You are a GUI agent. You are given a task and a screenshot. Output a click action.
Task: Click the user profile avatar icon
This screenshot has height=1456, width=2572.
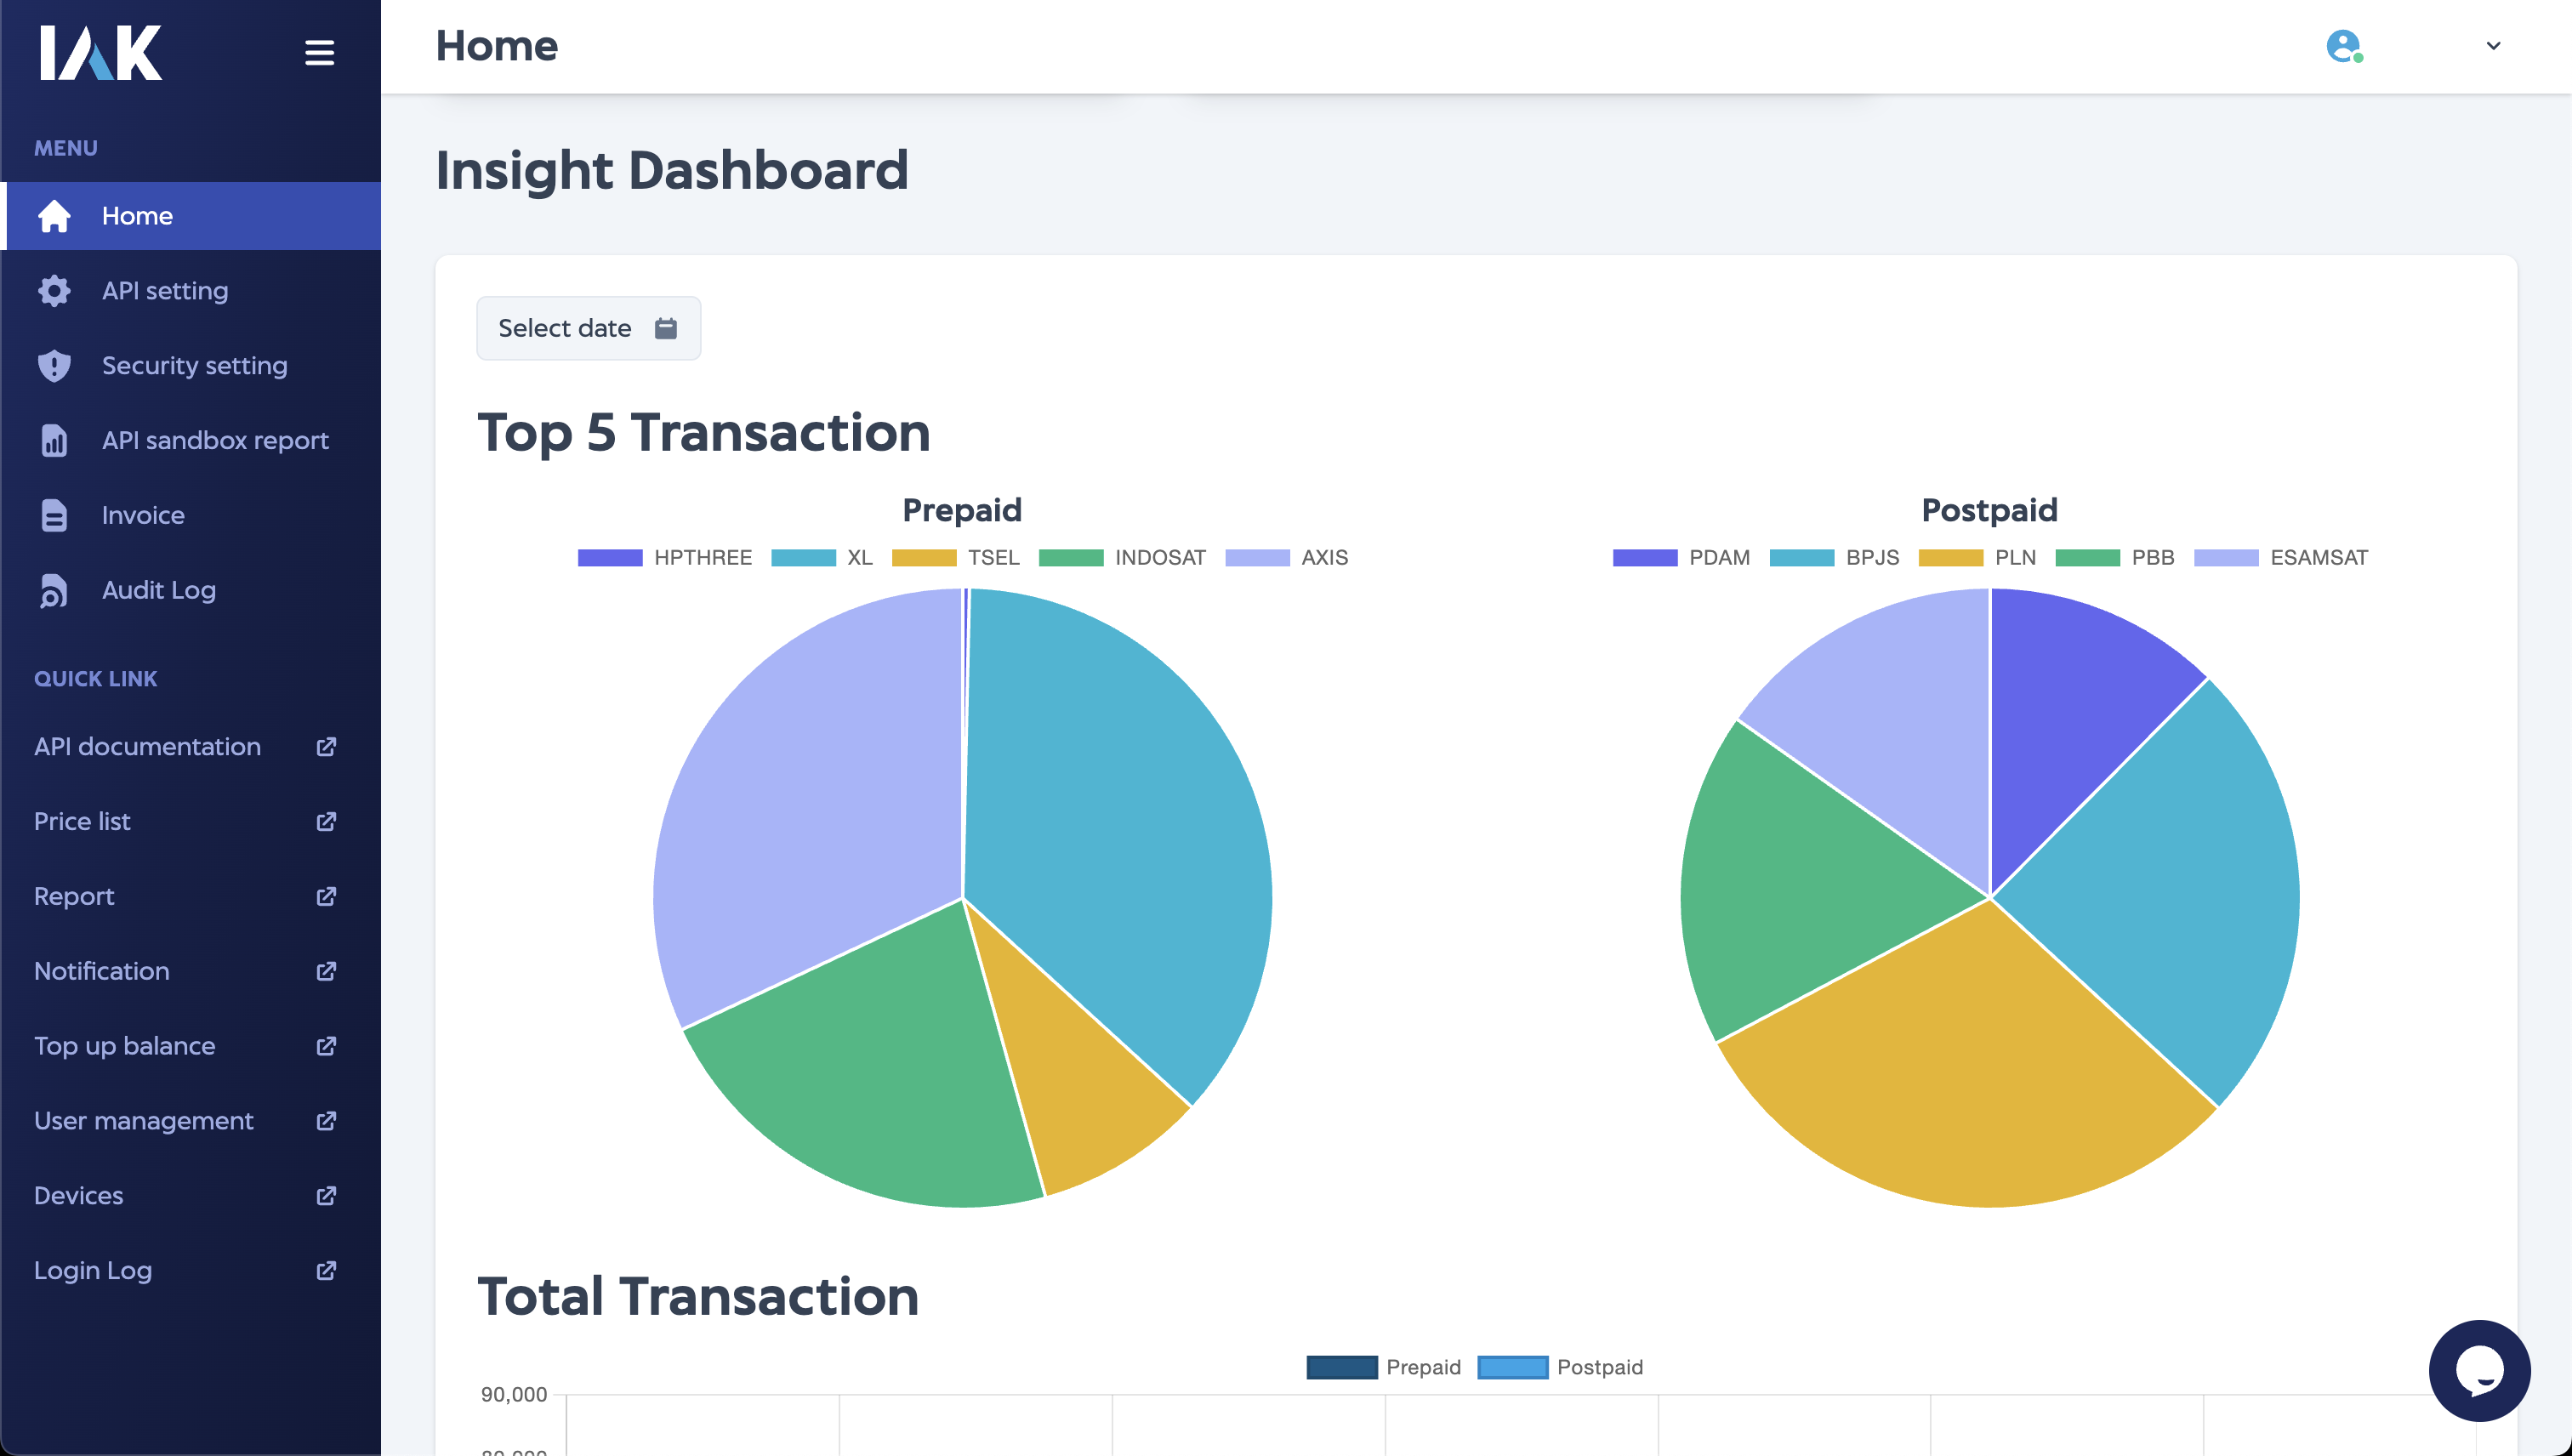coord(2342,46)
